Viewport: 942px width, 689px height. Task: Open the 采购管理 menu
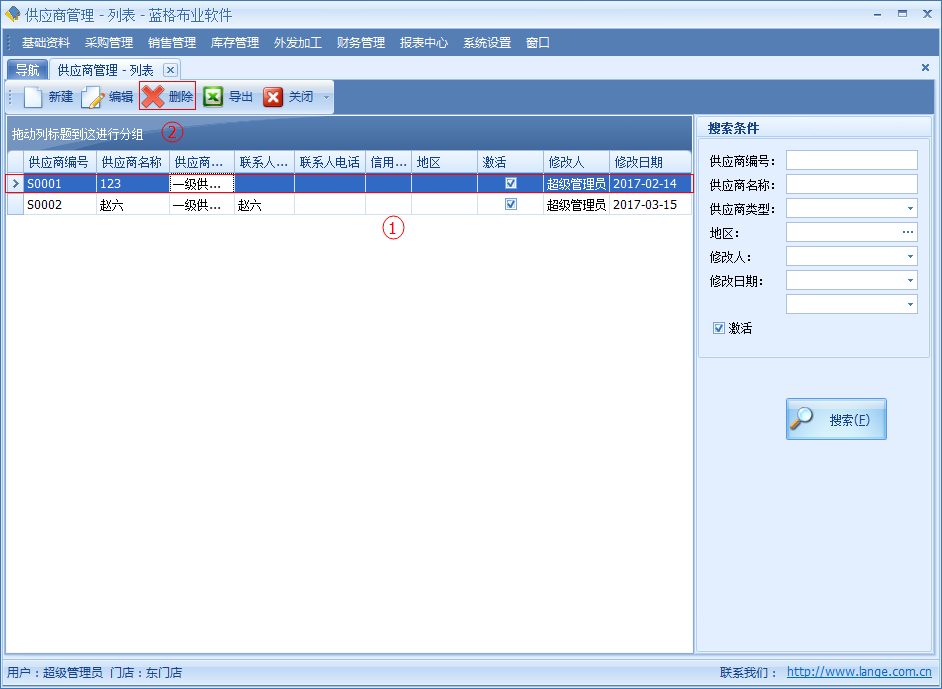[x=109, y=43]
